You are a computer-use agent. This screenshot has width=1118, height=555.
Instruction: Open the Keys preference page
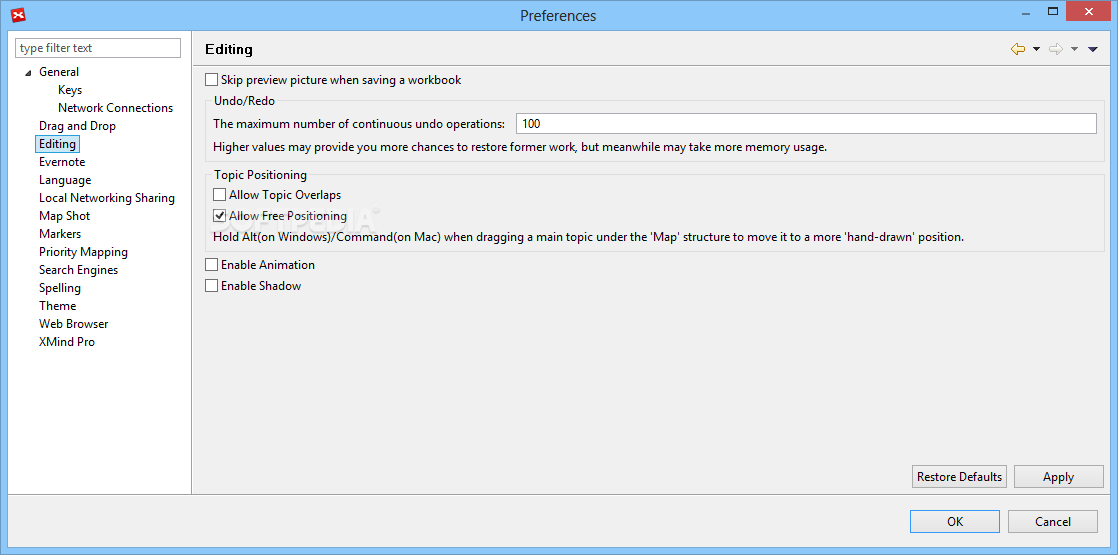point(70,90)
